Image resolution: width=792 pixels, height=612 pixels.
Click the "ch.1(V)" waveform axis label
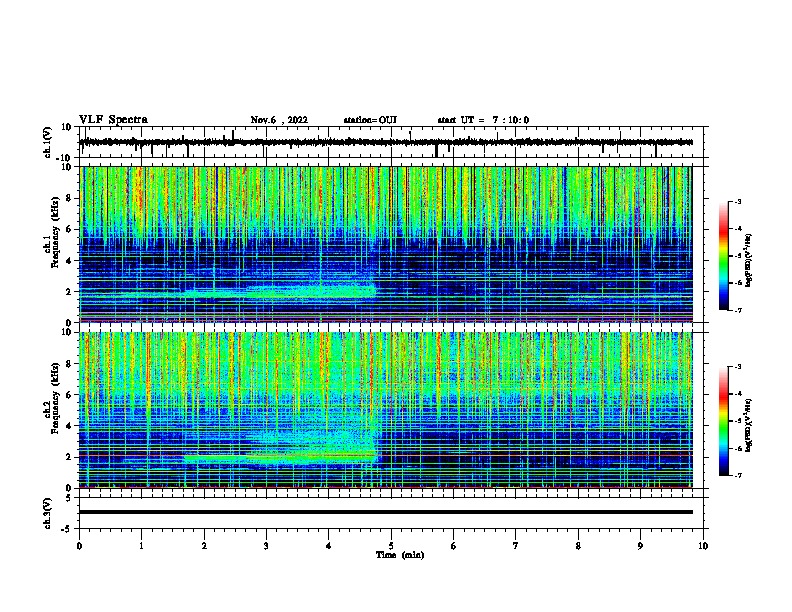(48, 142)
